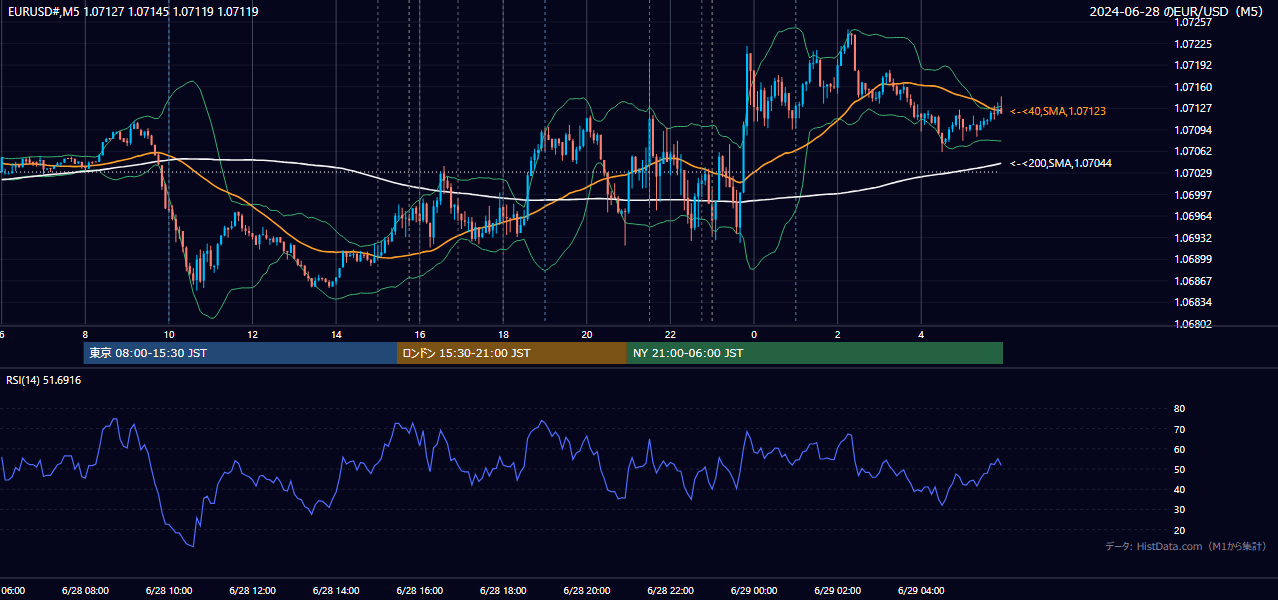This screenshot has height=600, width=1278.
Task: Click the 6/28 20:00 date label
Action: [x=586, y=590]
